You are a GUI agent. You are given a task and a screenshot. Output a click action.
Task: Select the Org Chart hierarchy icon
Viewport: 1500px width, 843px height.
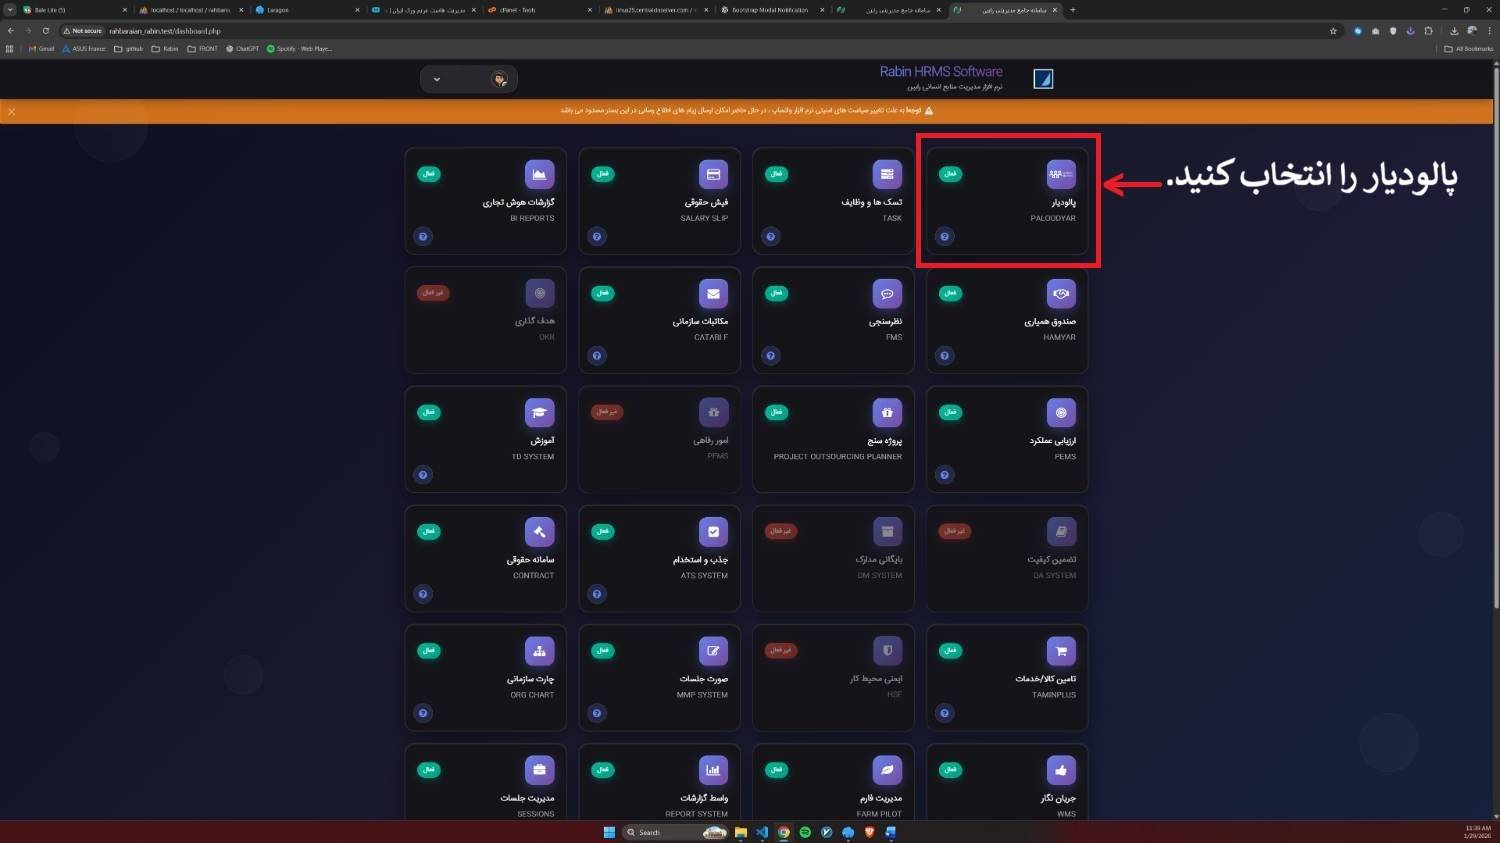539,651
